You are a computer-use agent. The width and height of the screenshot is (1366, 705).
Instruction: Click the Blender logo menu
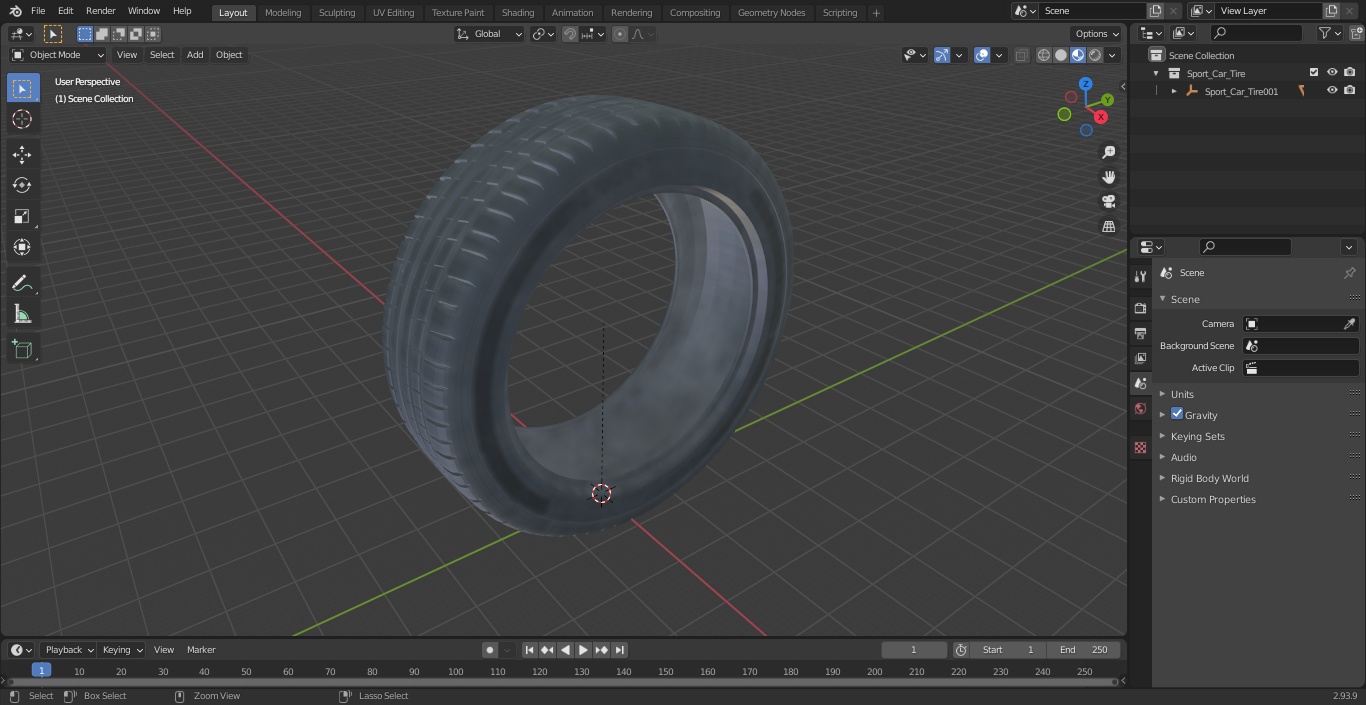[15, 11]
